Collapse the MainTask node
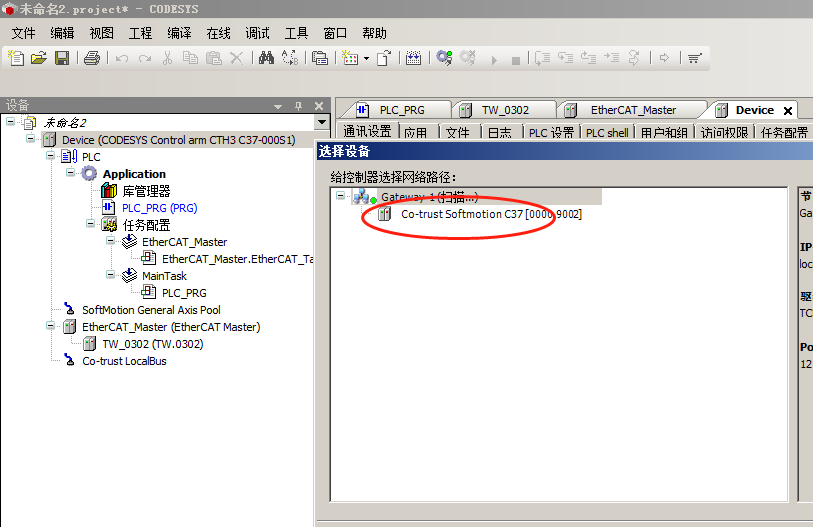 click(110, 275)
